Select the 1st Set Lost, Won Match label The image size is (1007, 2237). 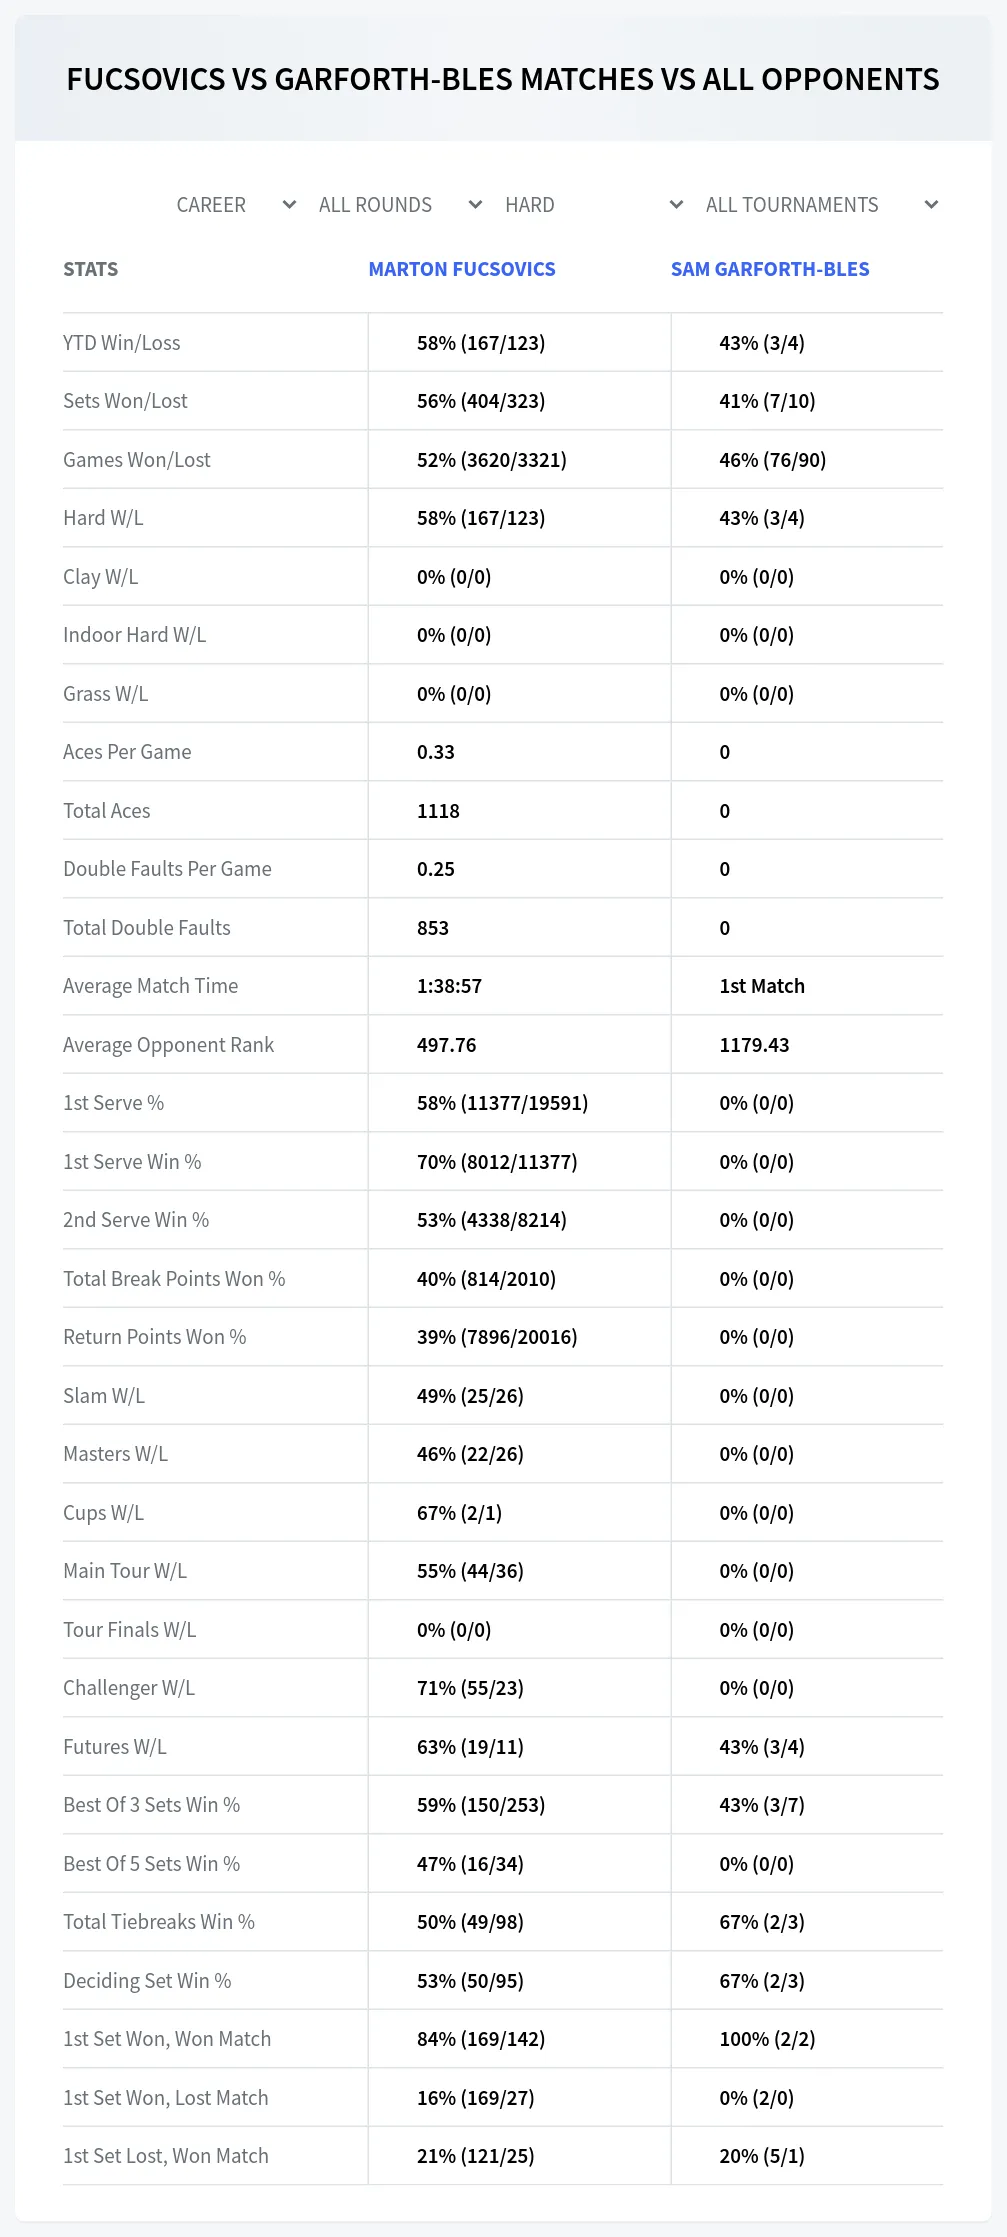tap(166, 2156)
